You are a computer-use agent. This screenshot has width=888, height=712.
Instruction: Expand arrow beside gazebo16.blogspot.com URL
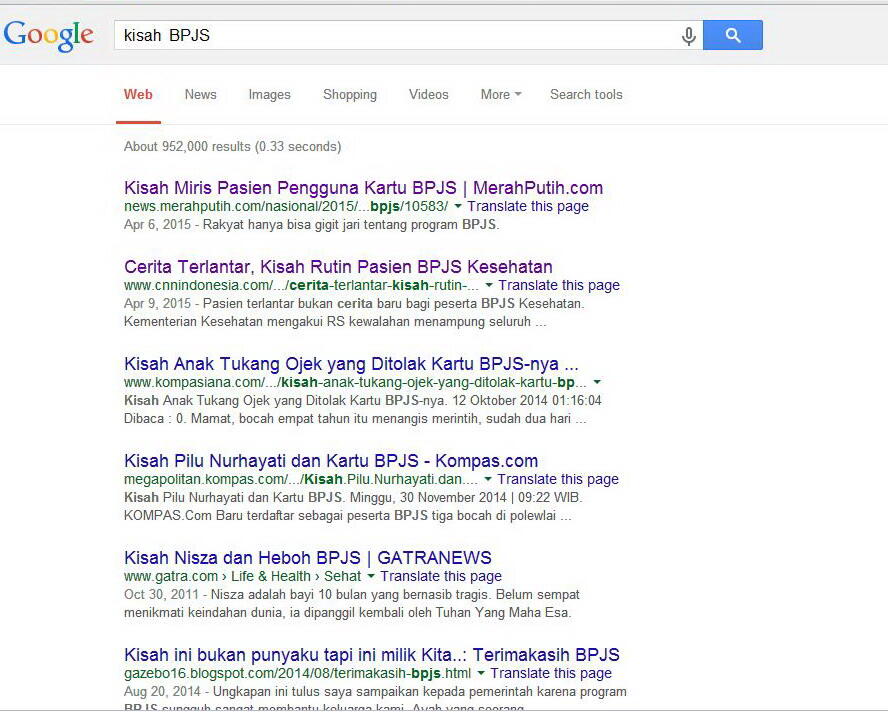pyautogui.click(x=480, y=673)
